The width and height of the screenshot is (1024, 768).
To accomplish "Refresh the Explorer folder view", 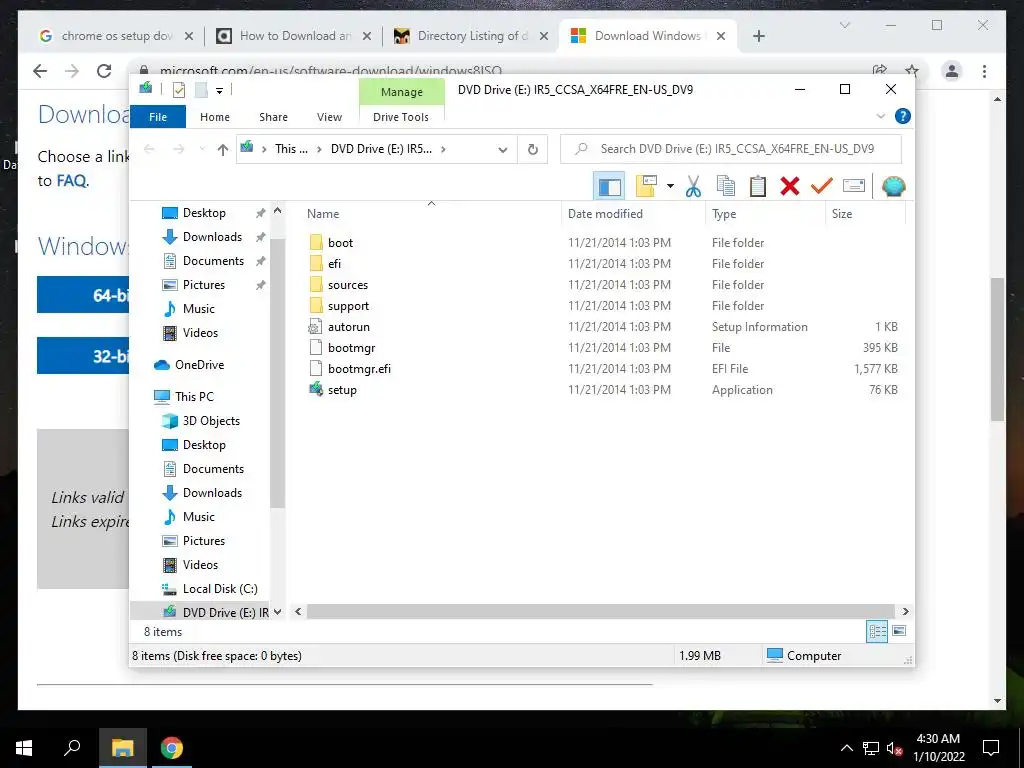I will pyautogui.click(x=533, y=150).
